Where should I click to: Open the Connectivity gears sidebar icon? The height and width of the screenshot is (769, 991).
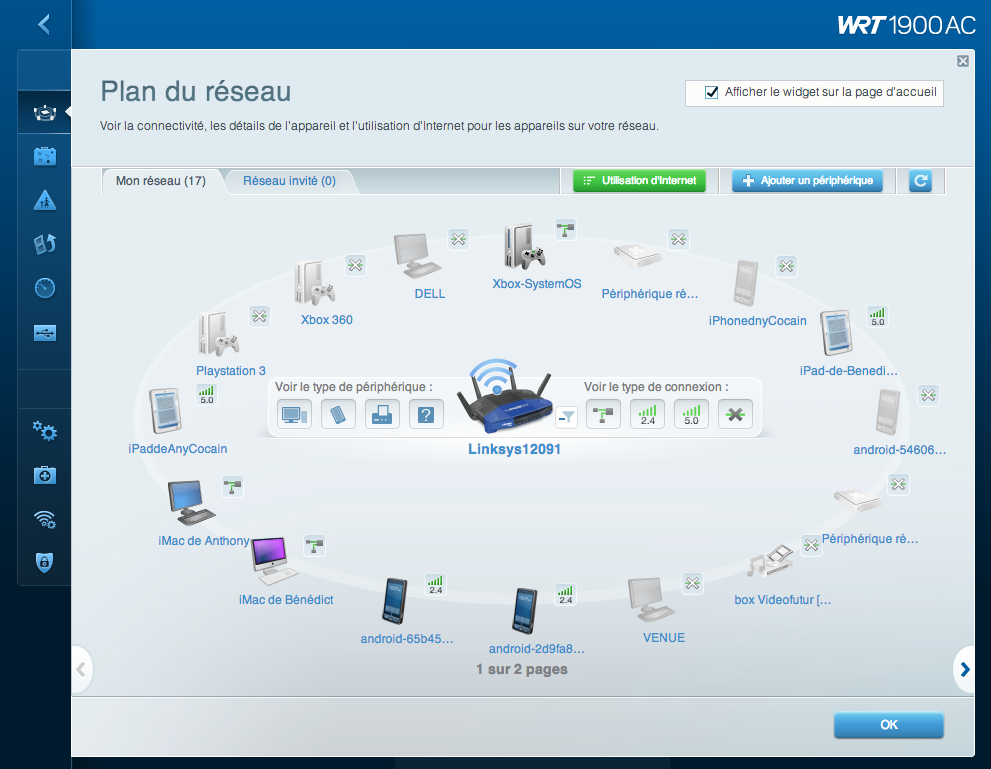(45, 432)
